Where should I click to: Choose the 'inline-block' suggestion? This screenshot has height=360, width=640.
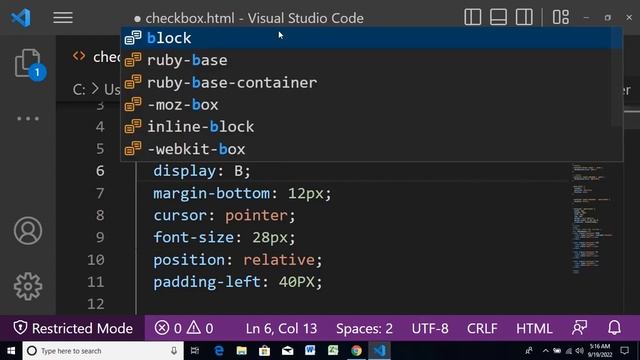coord(371,127)
